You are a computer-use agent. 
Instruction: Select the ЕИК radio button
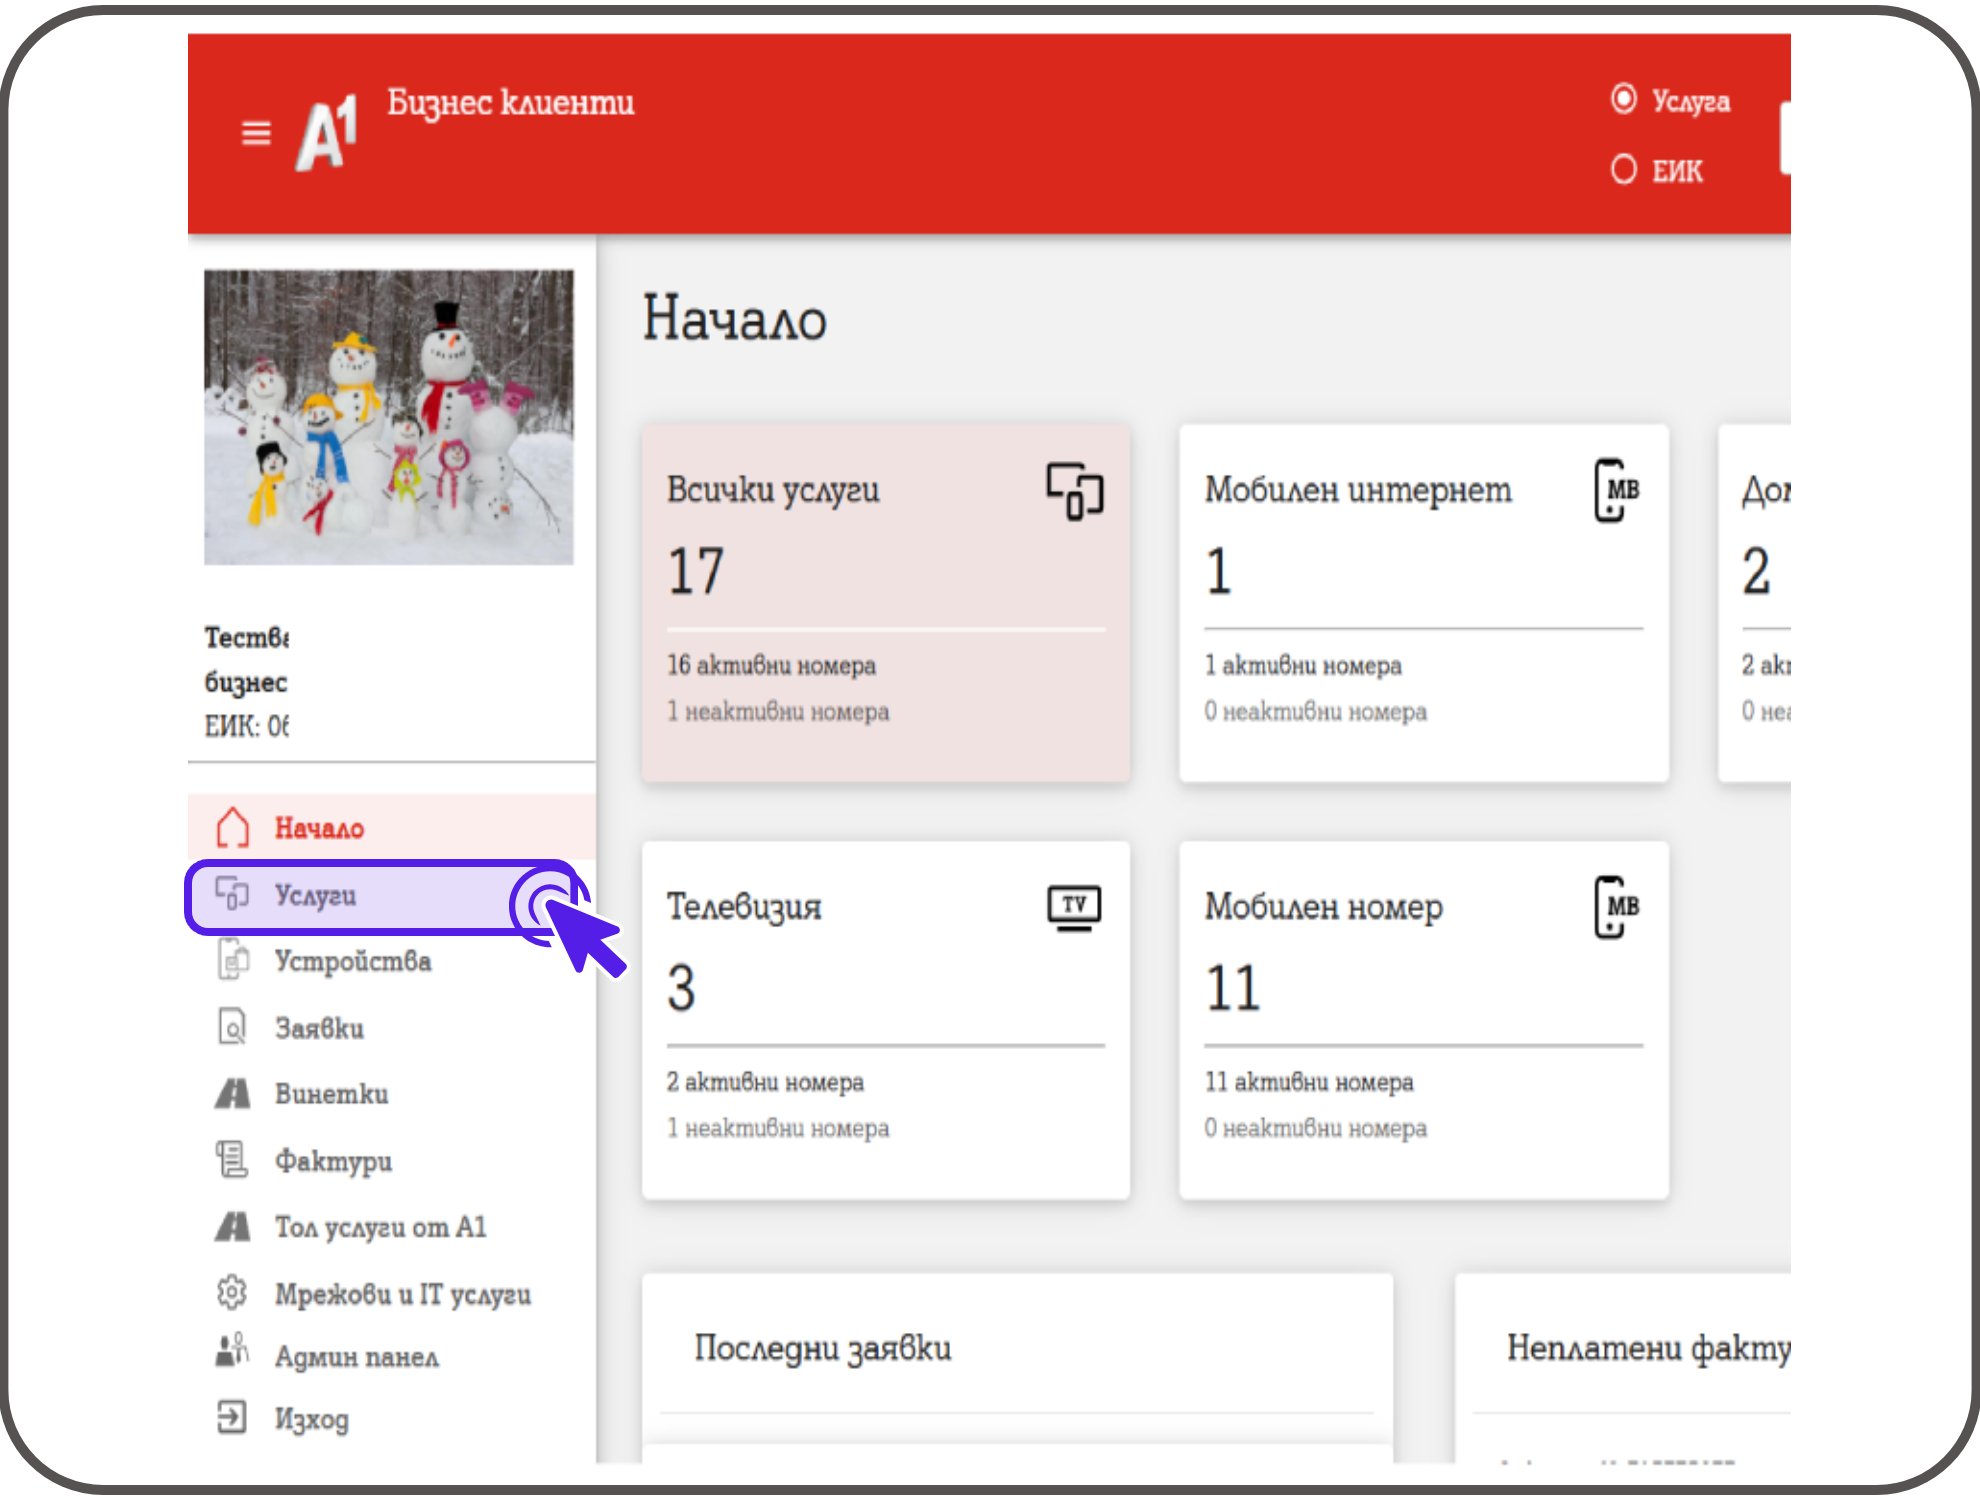coord(1624,170)
